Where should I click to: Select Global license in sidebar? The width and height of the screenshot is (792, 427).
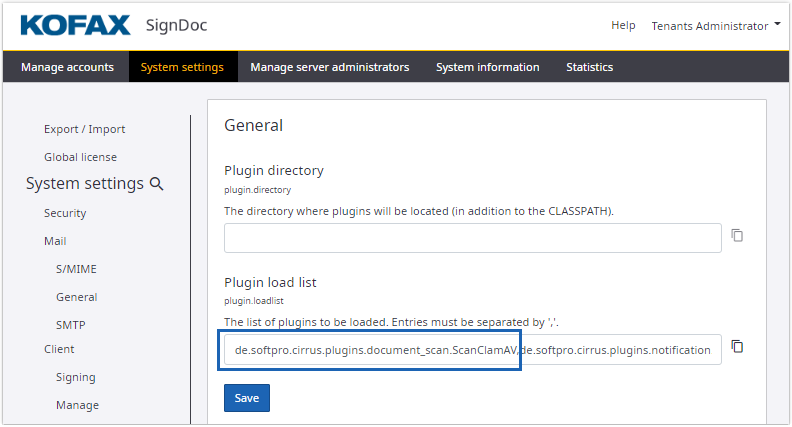point(80,157)
